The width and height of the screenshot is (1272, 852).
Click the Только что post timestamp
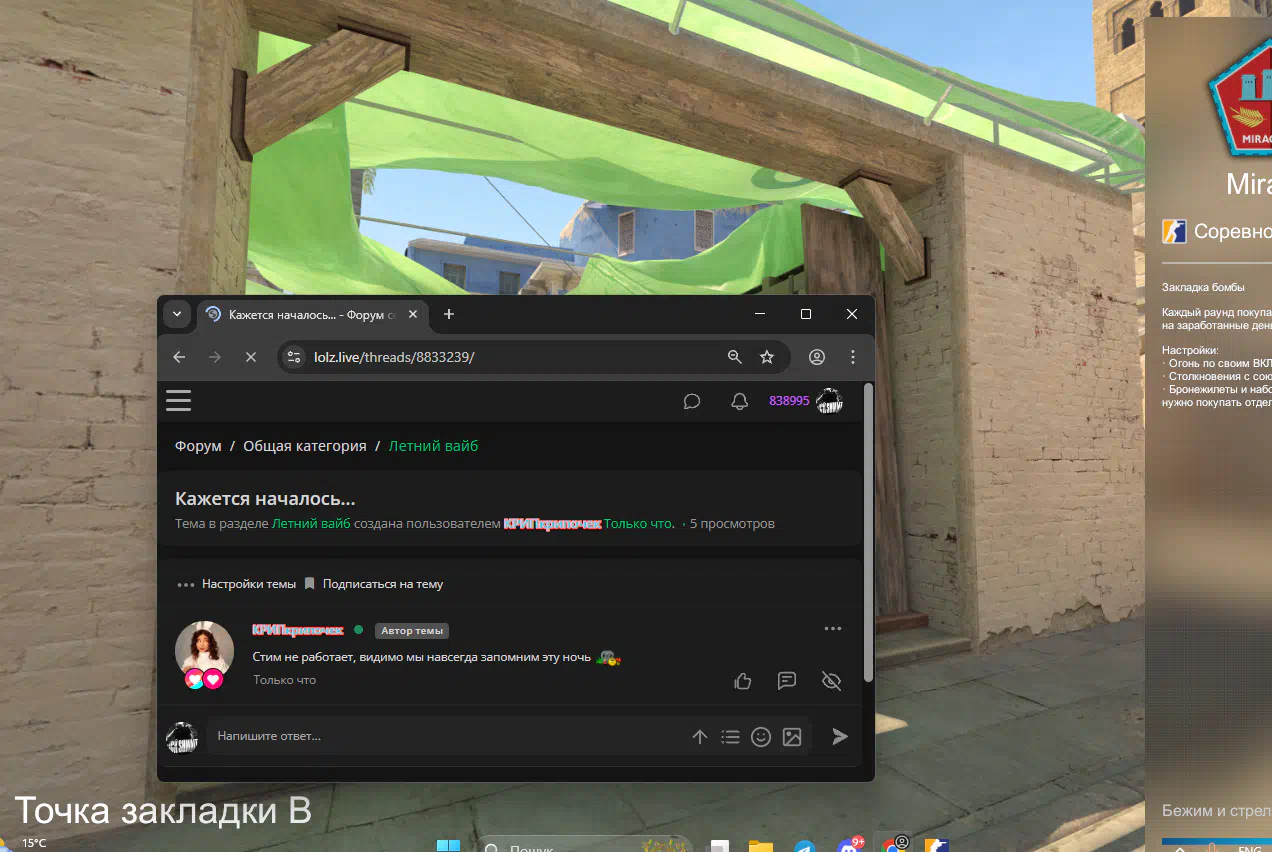(x=284, y=680)
